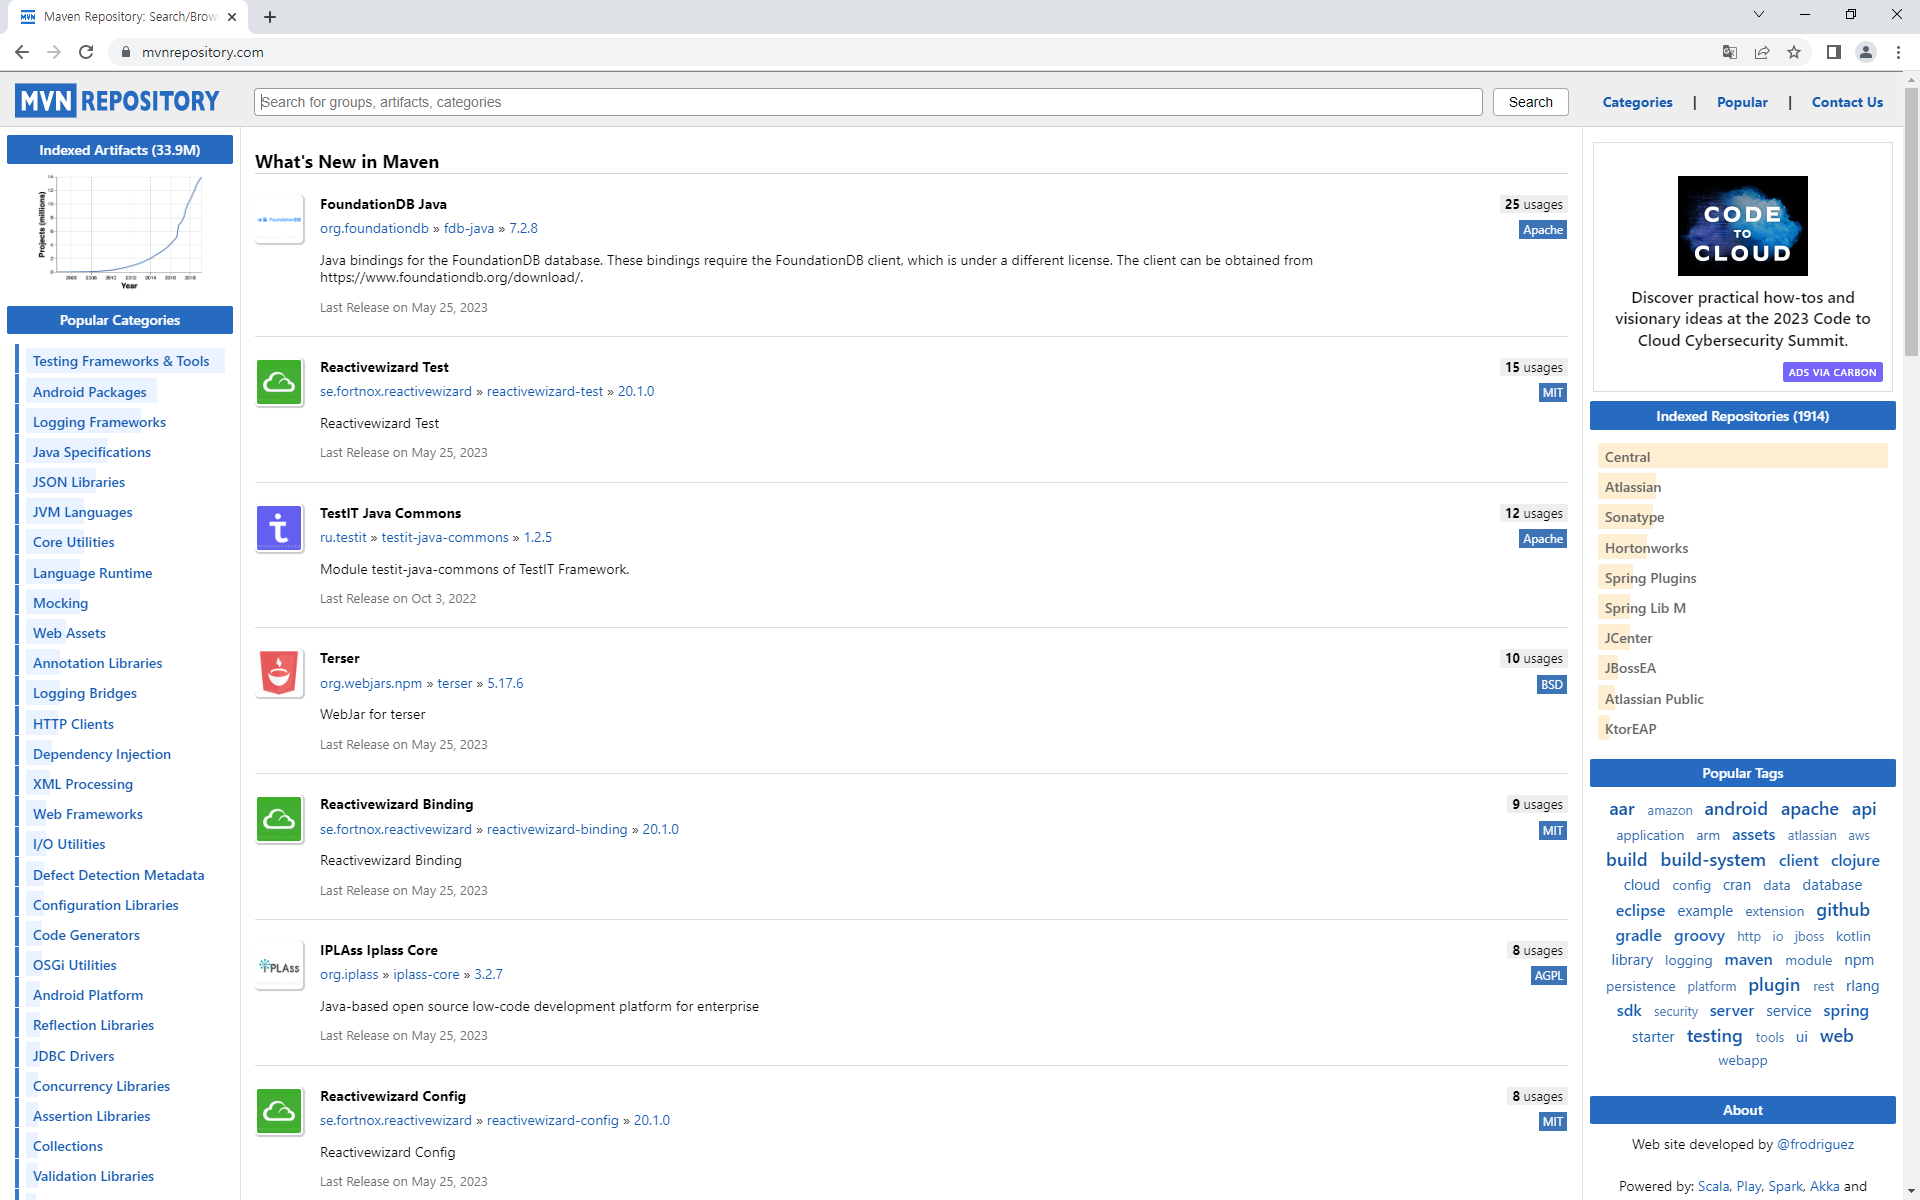The height and width of the screenshot is (1200, 1920).
Task: Reload the page using browser refresh icon
Action: point(86,52)
